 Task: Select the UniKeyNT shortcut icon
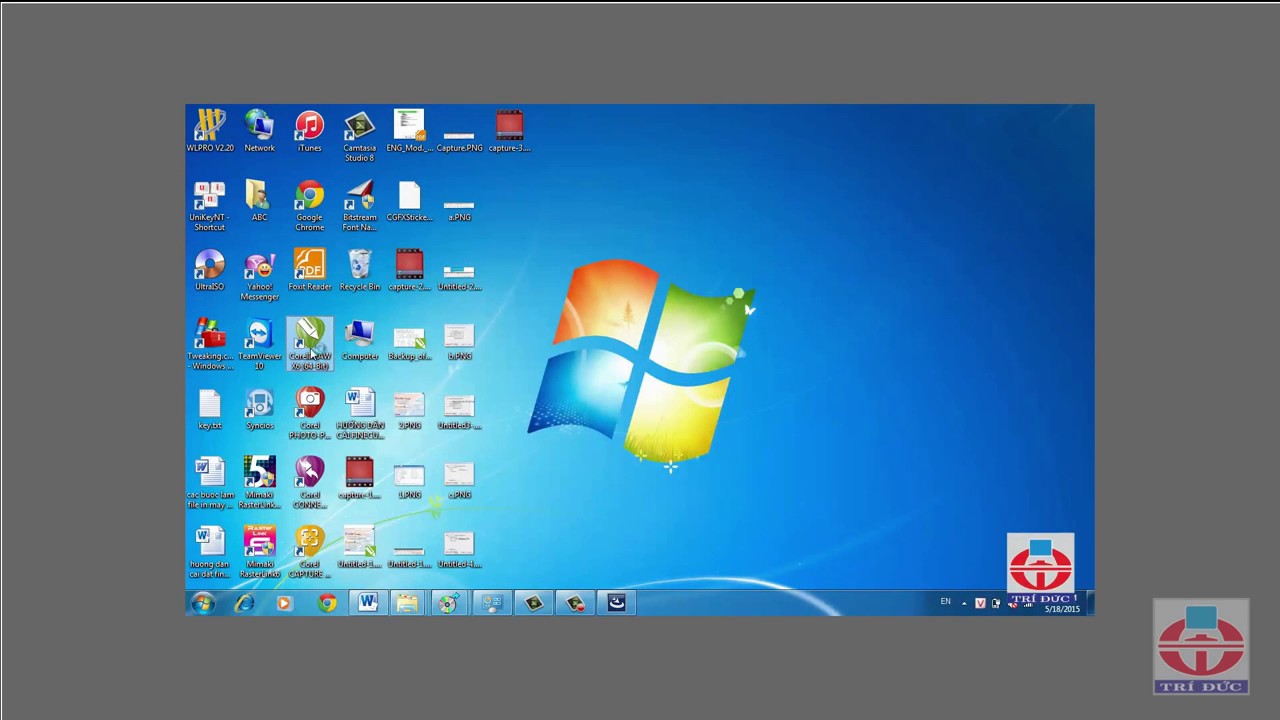pos(209,206)
